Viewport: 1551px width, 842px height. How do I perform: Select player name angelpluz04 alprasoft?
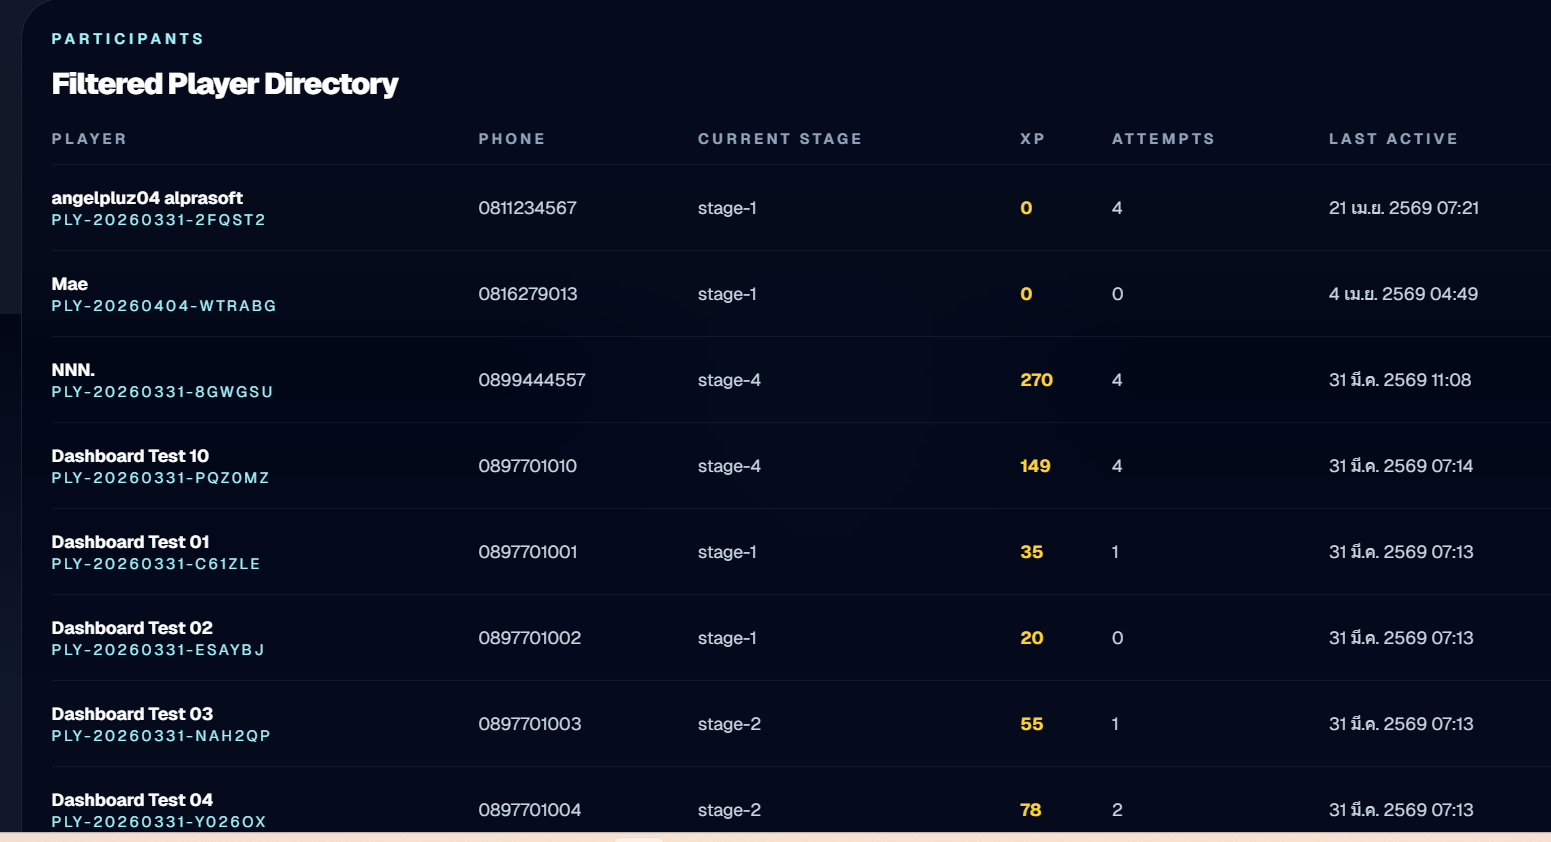click(147, 198)
